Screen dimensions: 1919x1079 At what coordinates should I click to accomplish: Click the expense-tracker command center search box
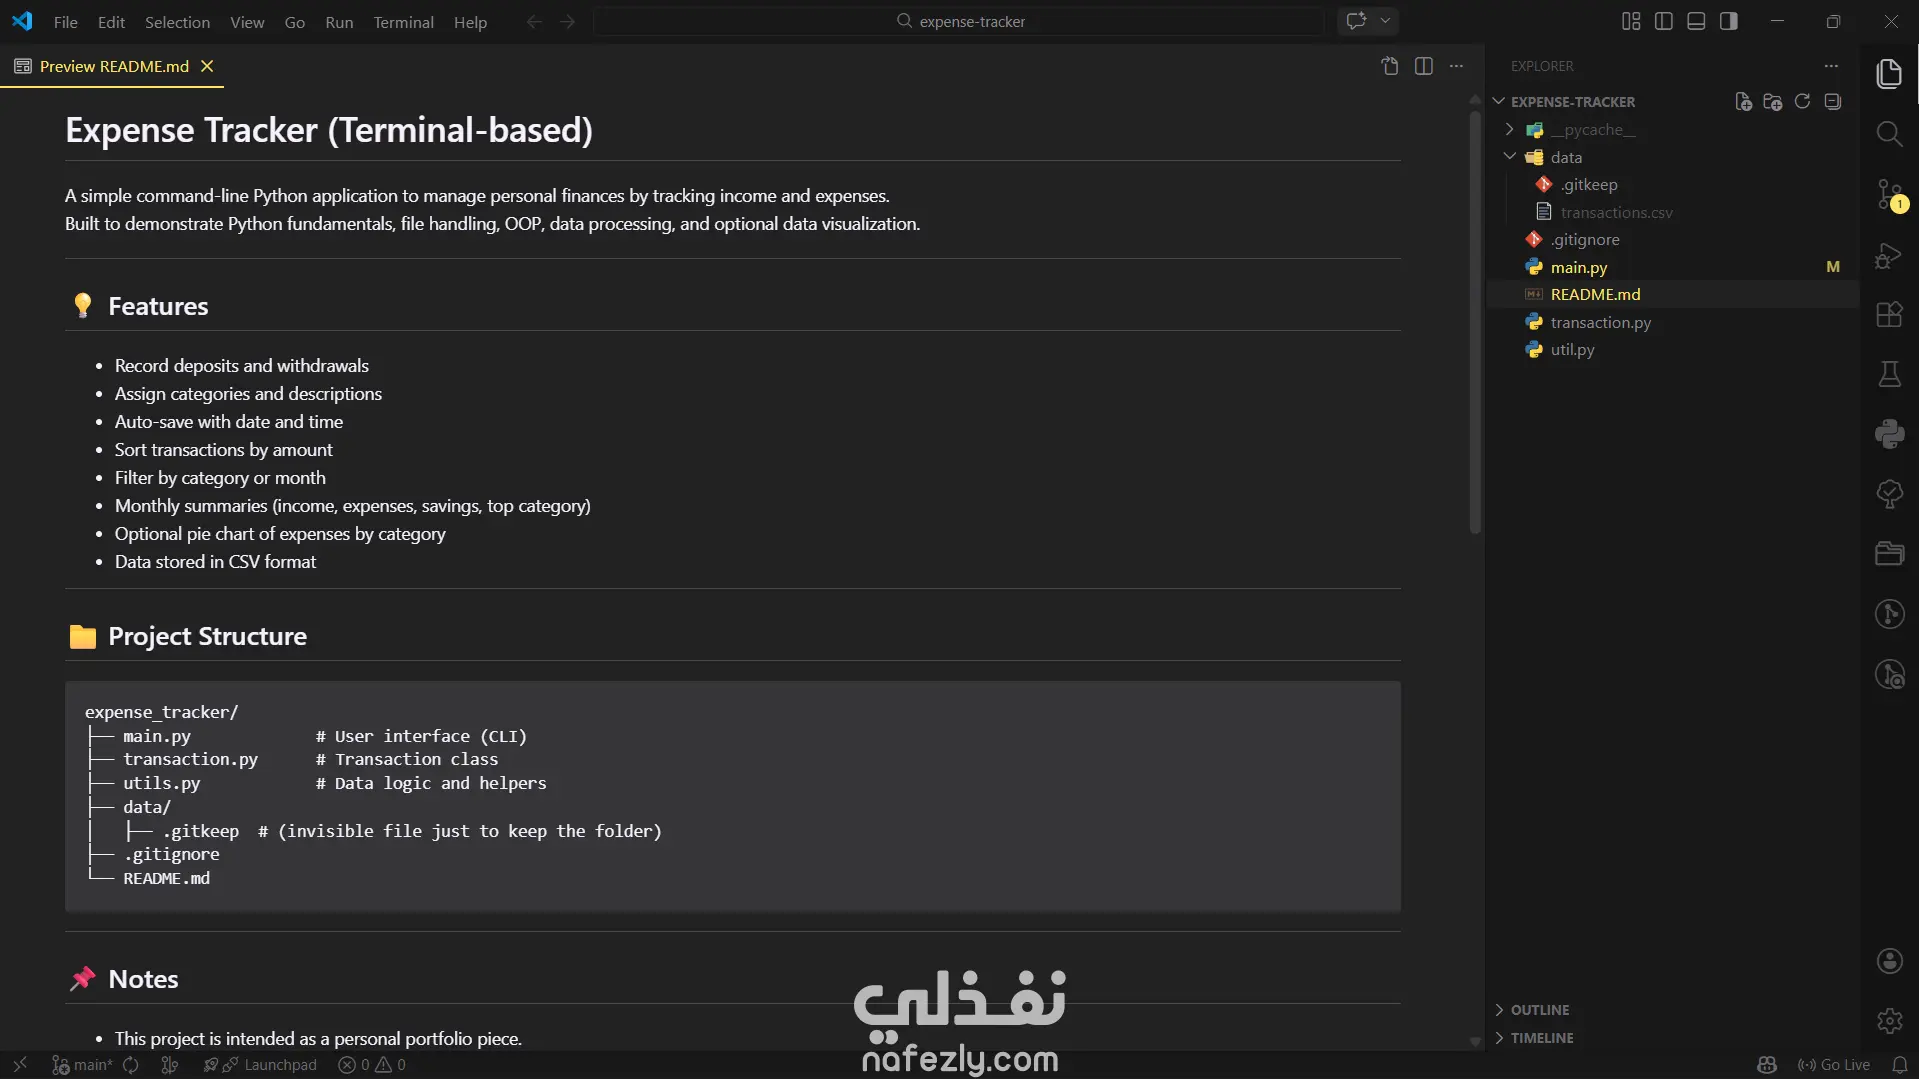pos(959,21)
